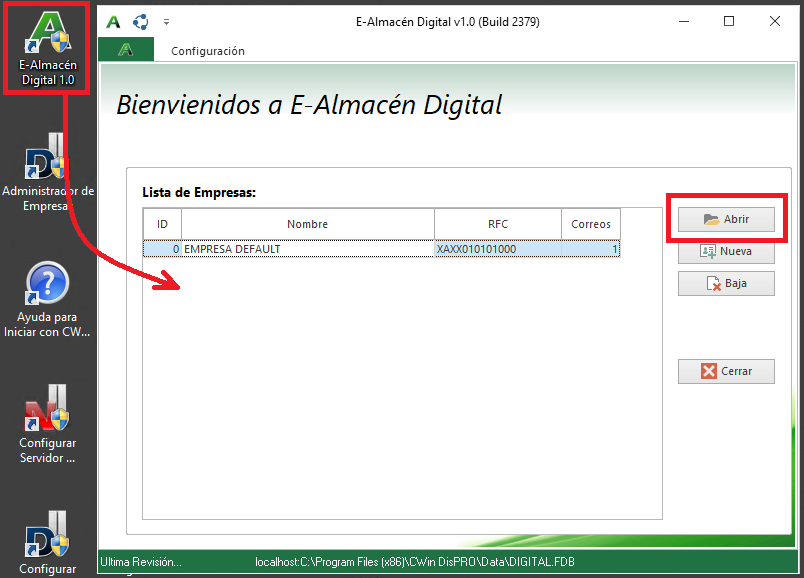Sort by the Nombre column header
Screen dimensions: 804x578
(x=307, y=224)
